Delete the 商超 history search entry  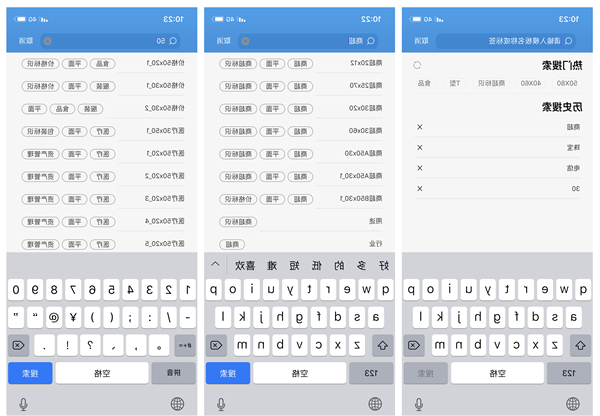[x=420, y=127]
